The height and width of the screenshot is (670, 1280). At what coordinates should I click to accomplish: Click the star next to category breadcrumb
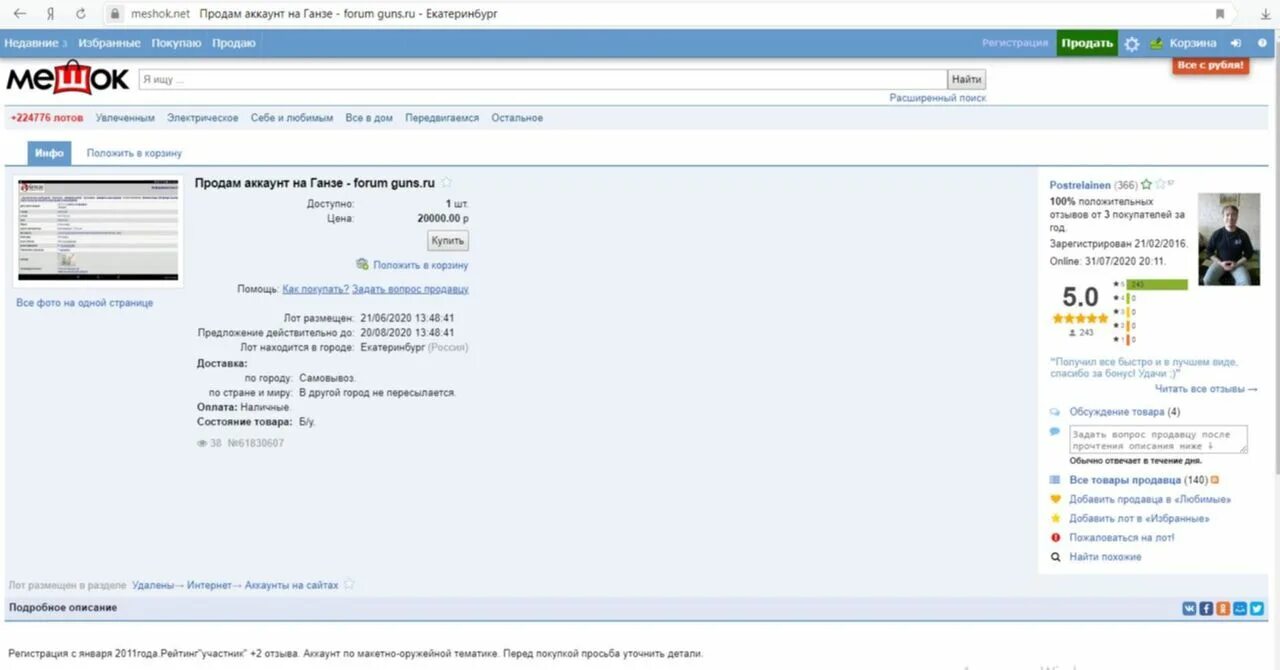click(349, 584)
